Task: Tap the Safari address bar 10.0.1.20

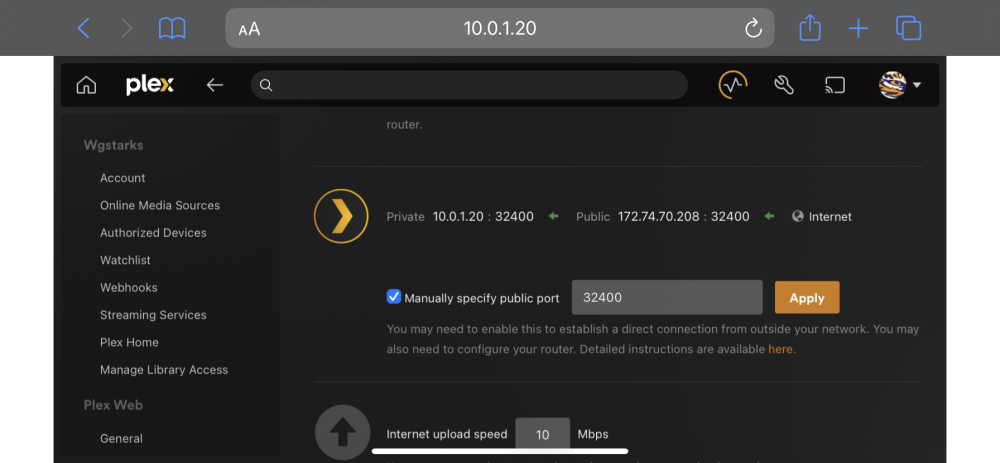Action: coord(499,28)
